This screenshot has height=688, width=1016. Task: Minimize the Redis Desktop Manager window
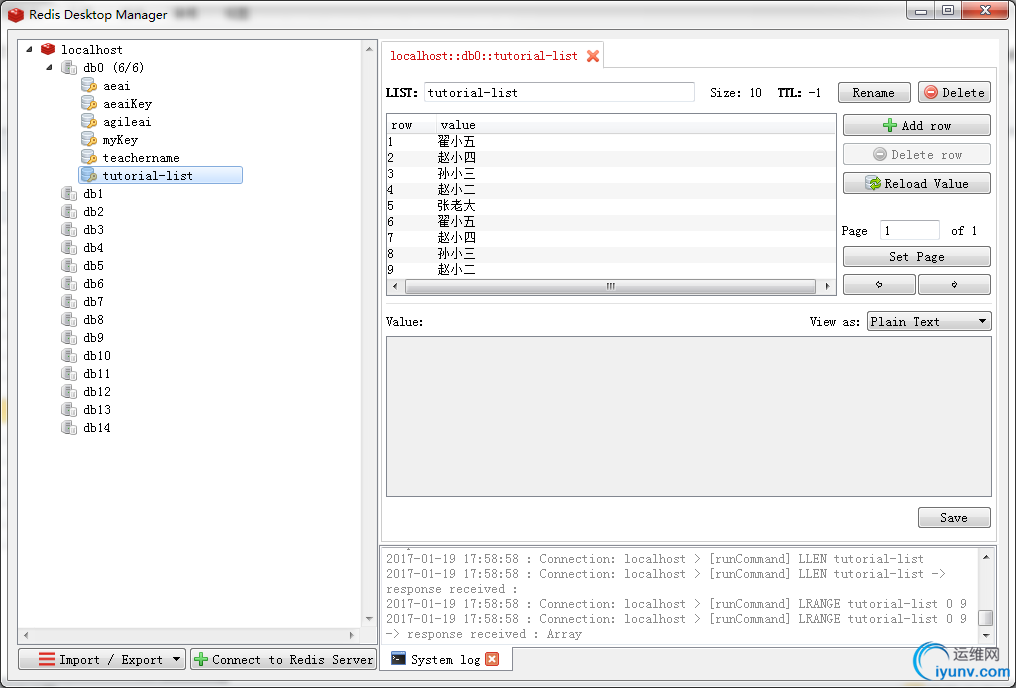pyautogui.click(x=921, y=10)
